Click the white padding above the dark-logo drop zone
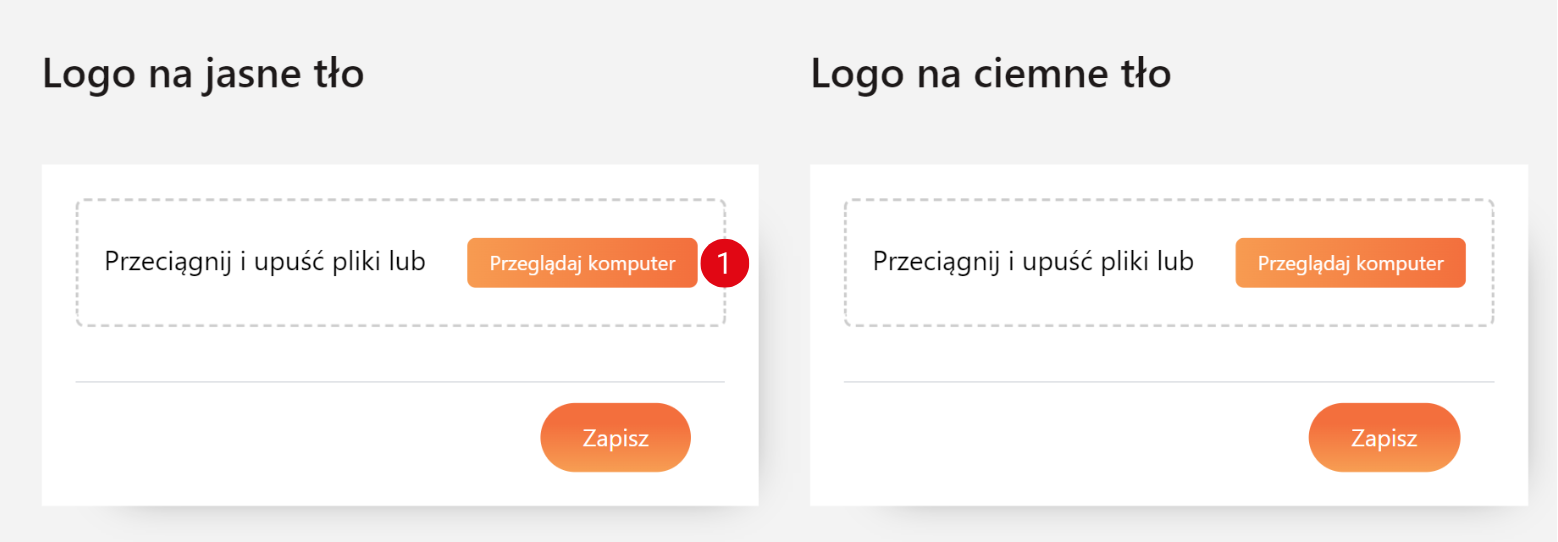The width and height of the screenshot is (1558, 542). (1168, 181)
